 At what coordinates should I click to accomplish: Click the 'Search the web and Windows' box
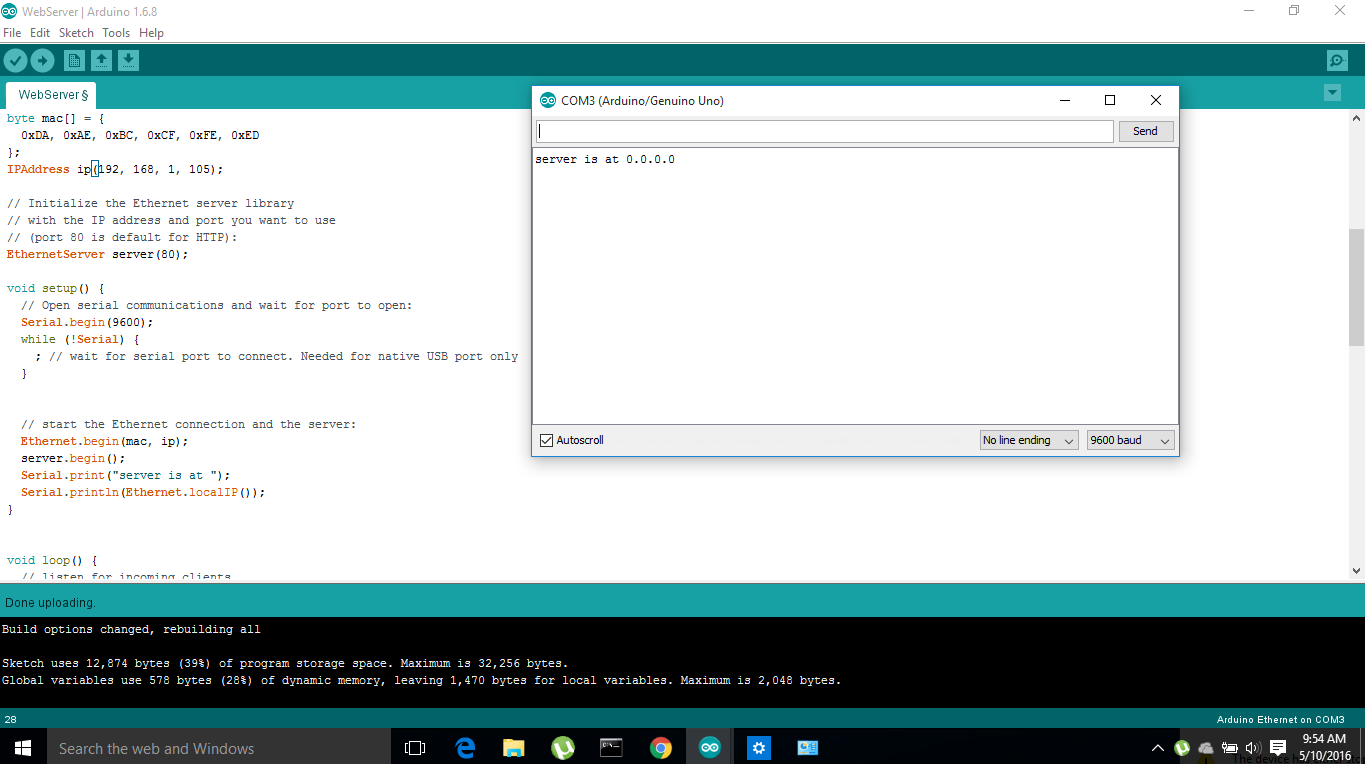(218, 747)
